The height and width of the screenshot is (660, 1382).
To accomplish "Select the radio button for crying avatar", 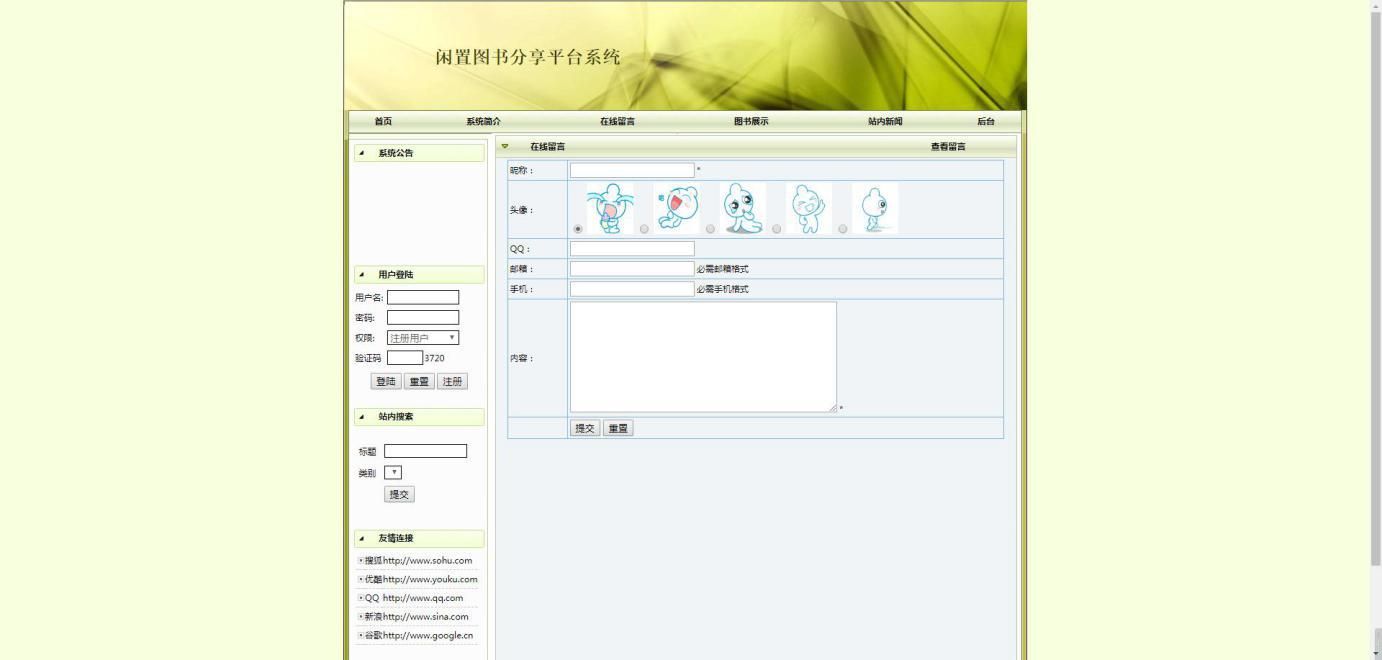I will pos(578,229).
